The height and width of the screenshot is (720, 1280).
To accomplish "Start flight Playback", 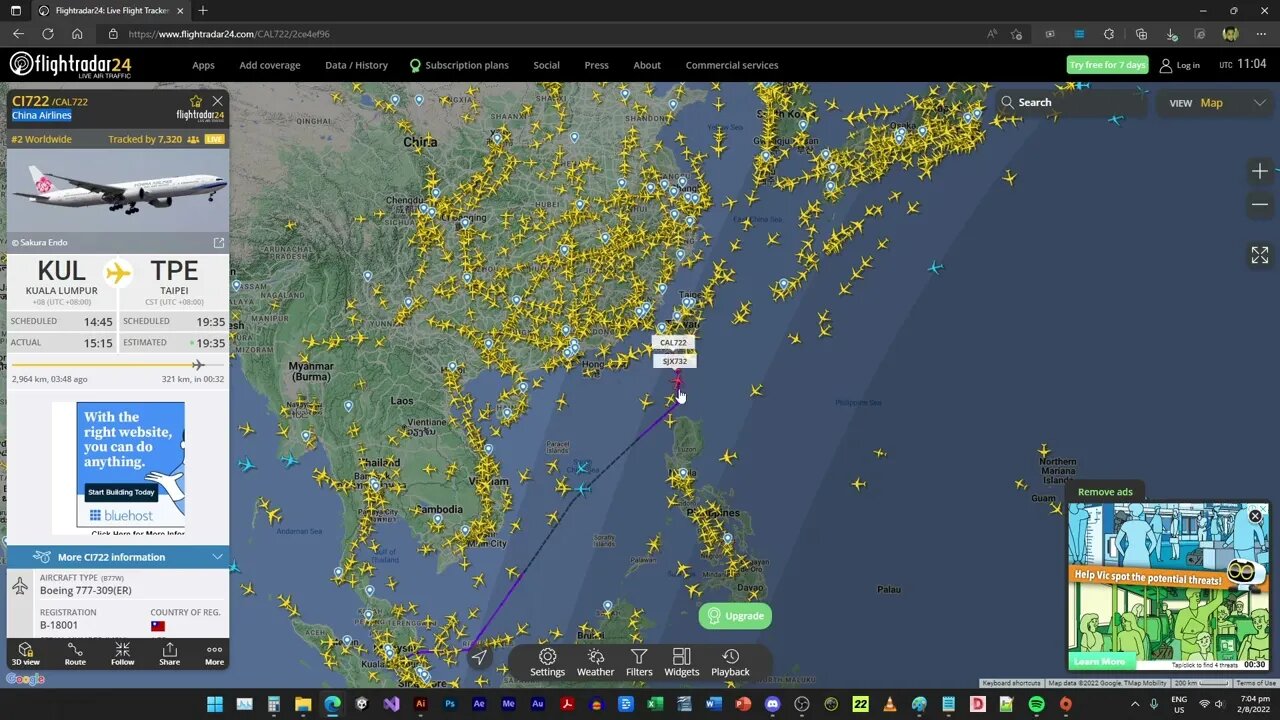I will tap(730, 662).
